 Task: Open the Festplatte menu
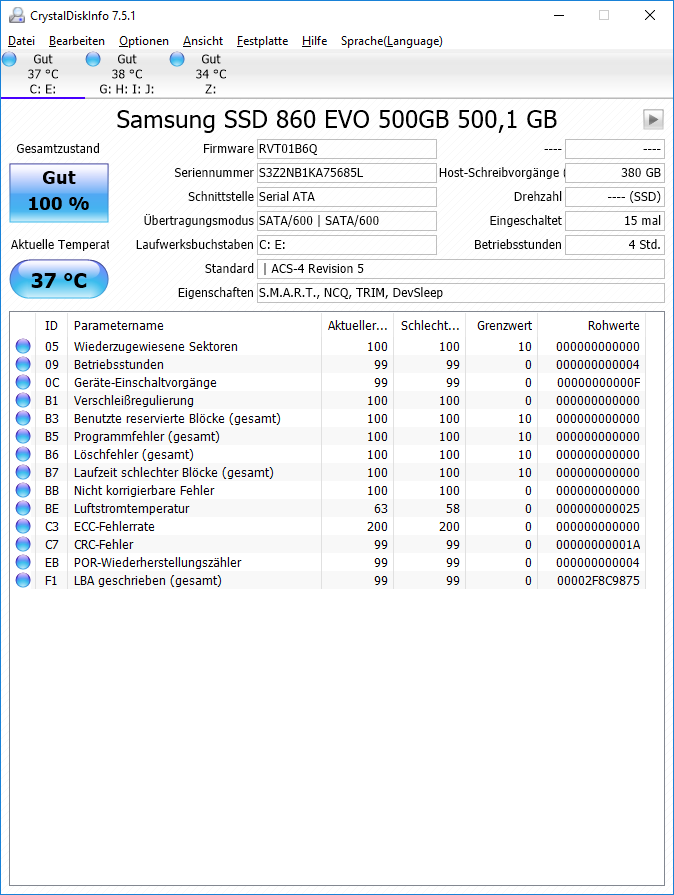pyautogui.click(x=262, y=41)
